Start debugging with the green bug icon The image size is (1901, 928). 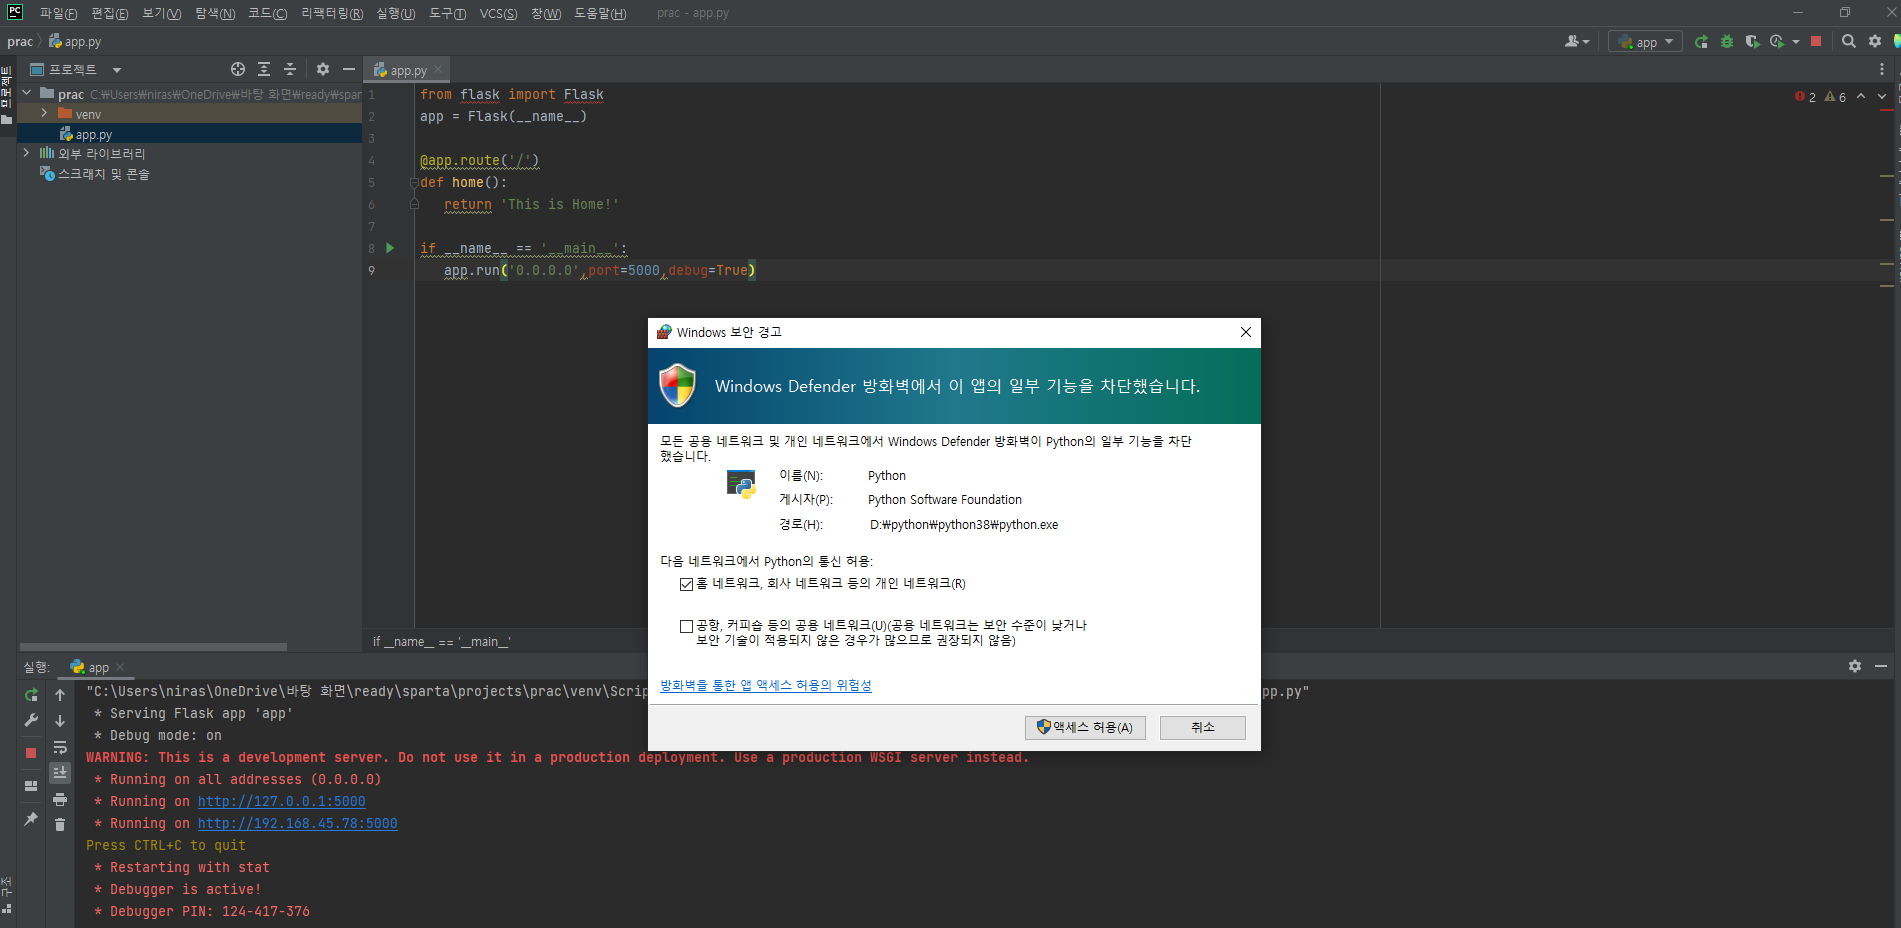pos(1727,42)
